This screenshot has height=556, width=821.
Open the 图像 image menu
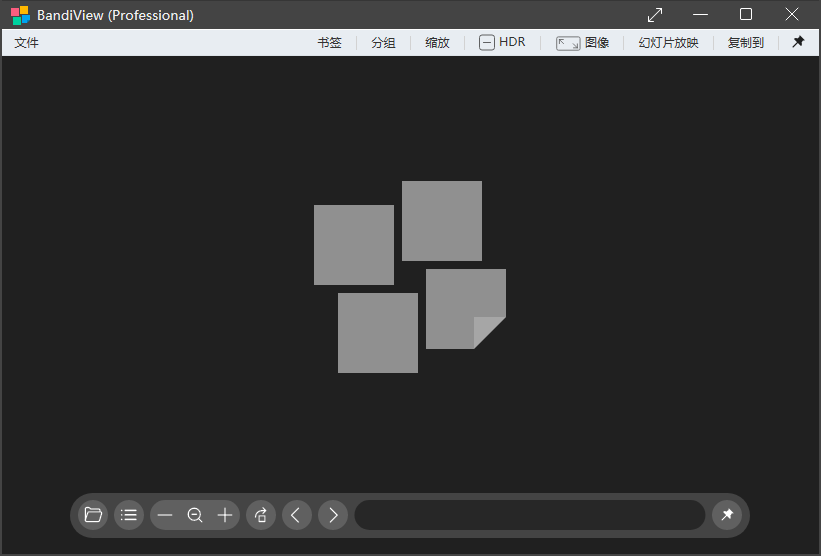583,42
